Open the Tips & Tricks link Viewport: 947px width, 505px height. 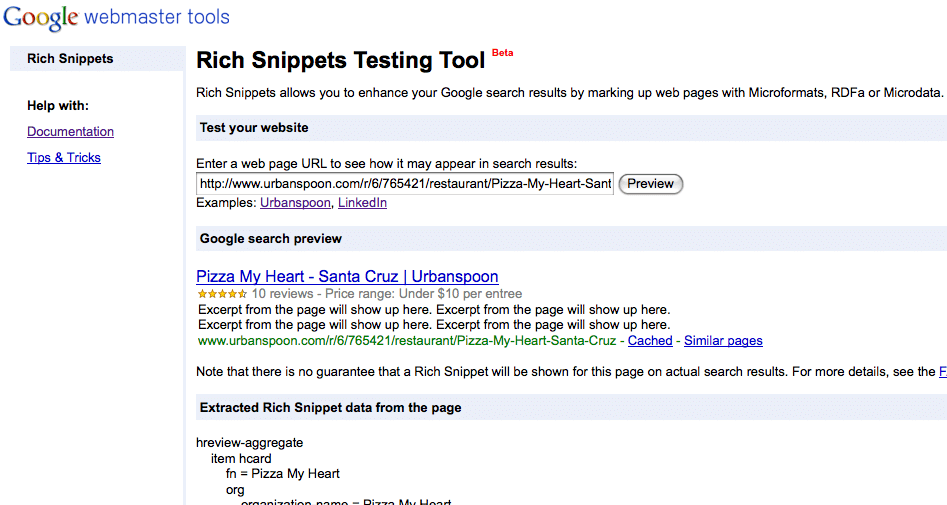[64, 158]
